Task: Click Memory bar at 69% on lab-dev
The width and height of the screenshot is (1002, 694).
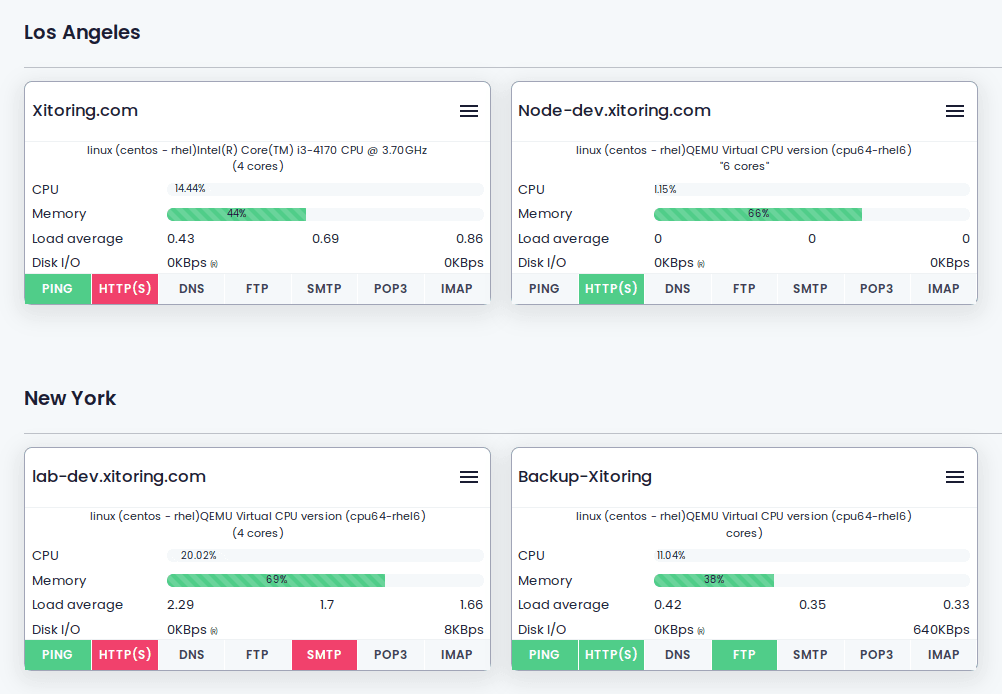Action: tap(276, 580)
